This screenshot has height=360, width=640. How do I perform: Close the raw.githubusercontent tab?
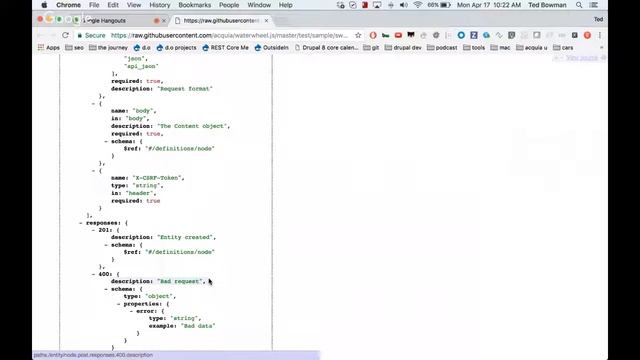tap(267, 20)
